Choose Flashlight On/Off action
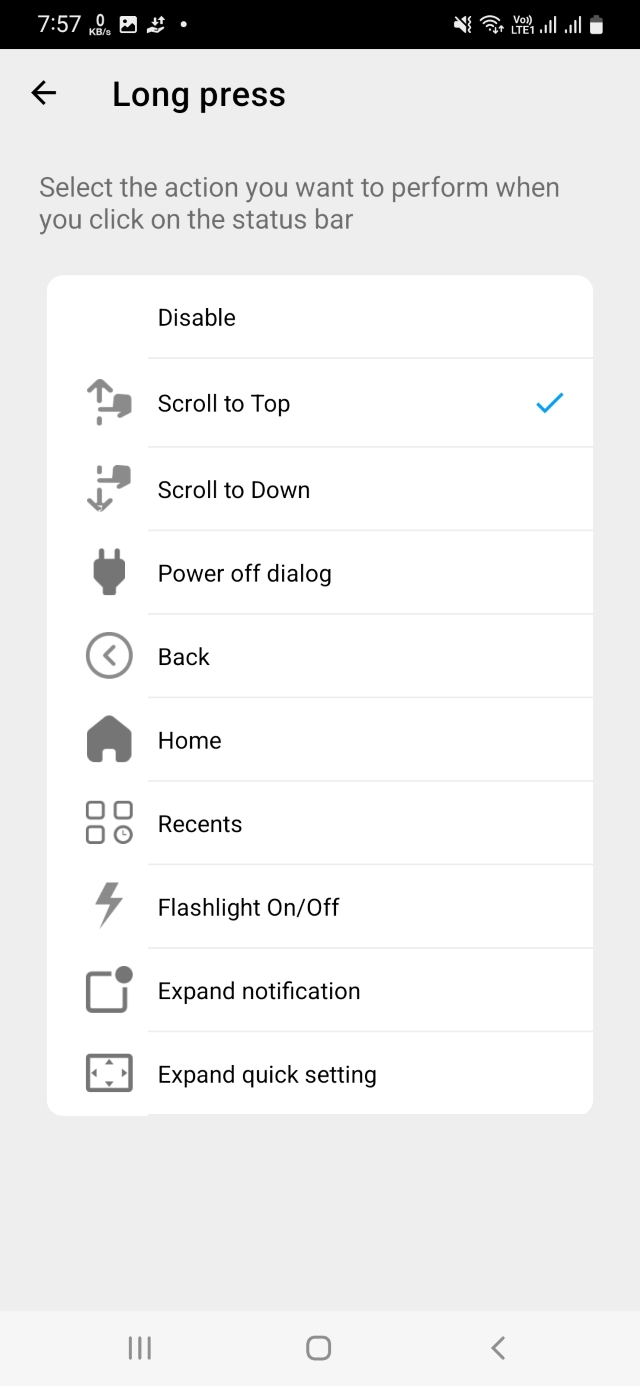The height and width of the screenshot is (1386, 640). [248, 908]
